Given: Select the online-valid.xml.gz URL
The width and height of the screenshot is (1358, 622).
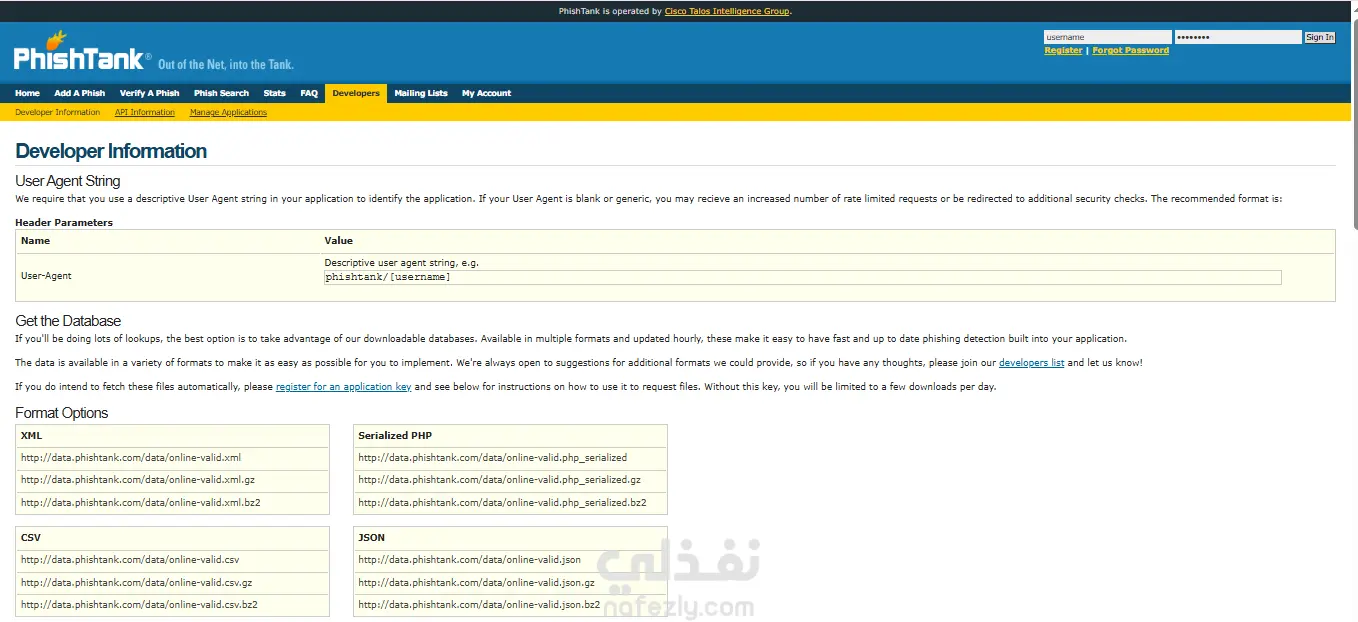Looking at the screenshot, I should pos(138,480).
